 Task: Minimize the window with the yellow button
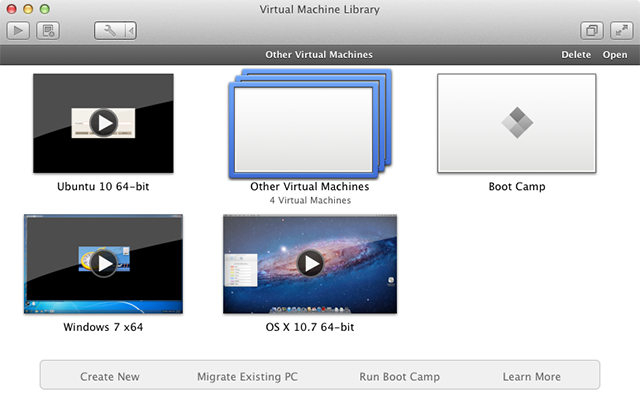click(x=28, y=9)
